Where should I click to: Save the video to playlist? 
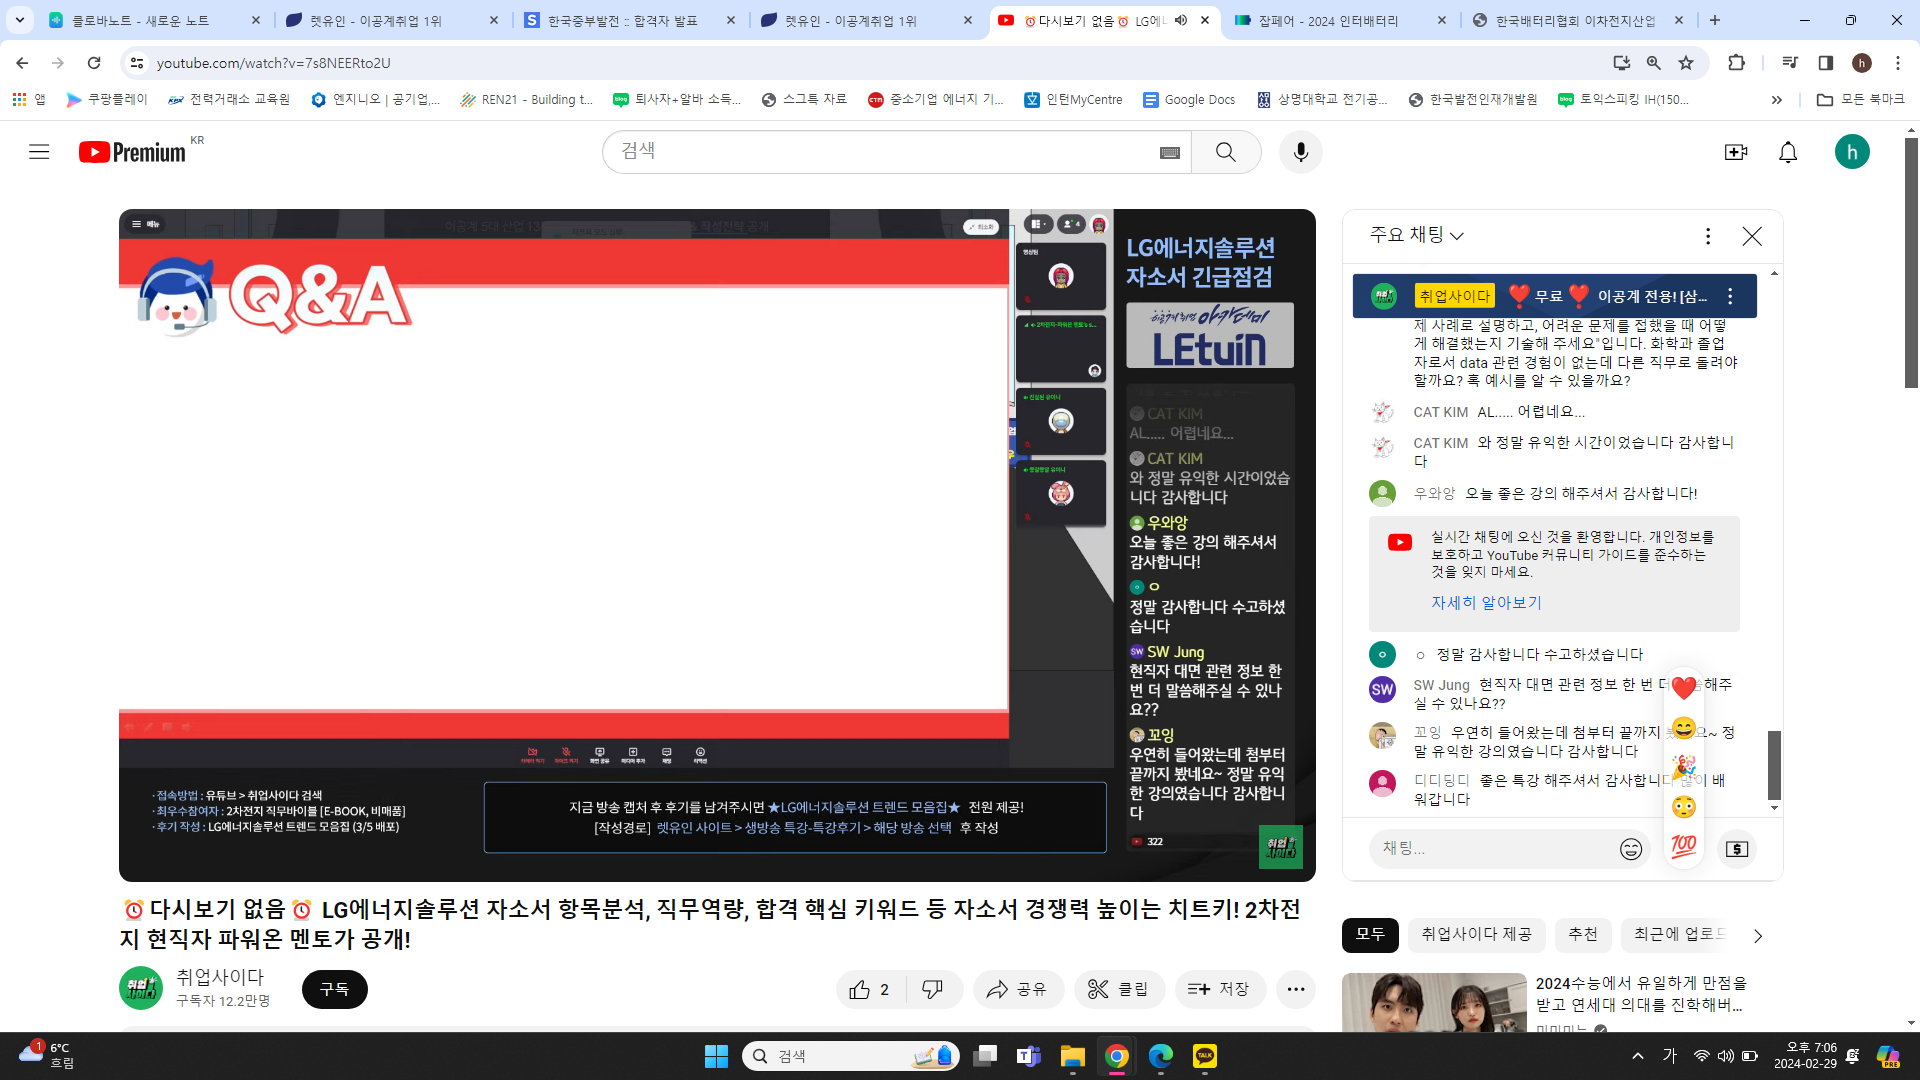pos(1220,989)
